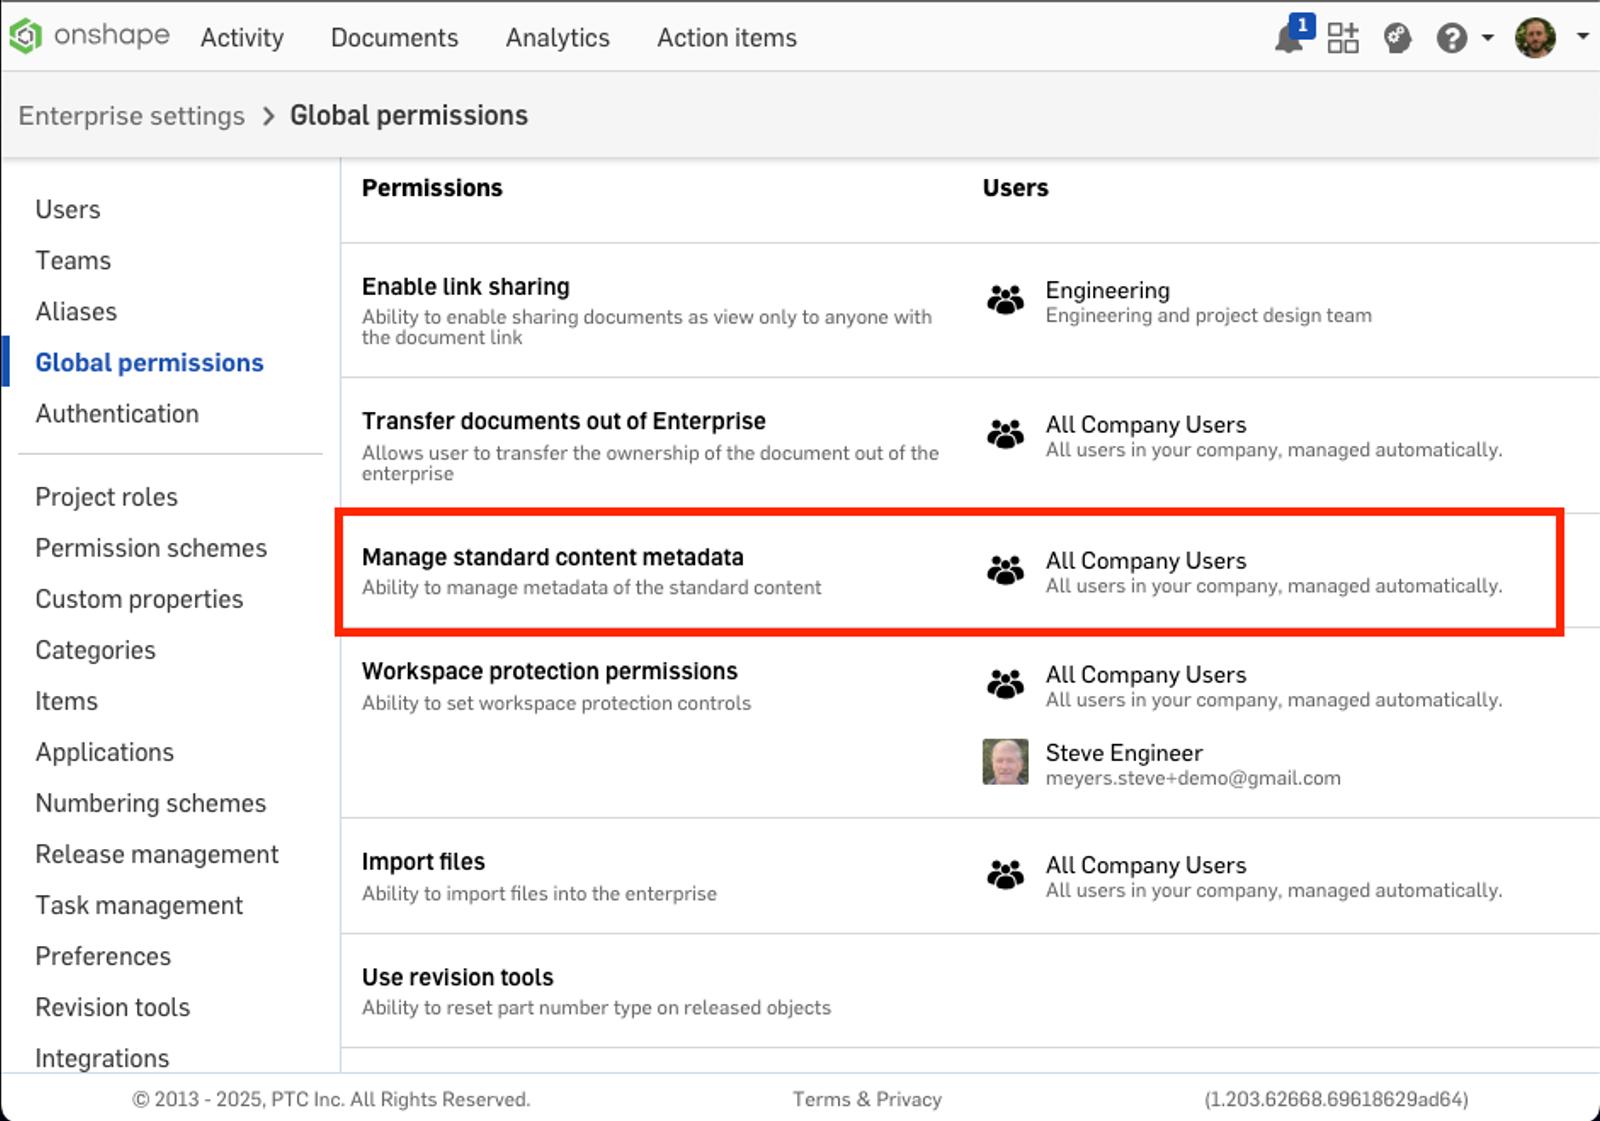The height and width of the screenshot is (1121, 1600).
Task: Click the Engineering team group icon
Action: click(1006, 297)
